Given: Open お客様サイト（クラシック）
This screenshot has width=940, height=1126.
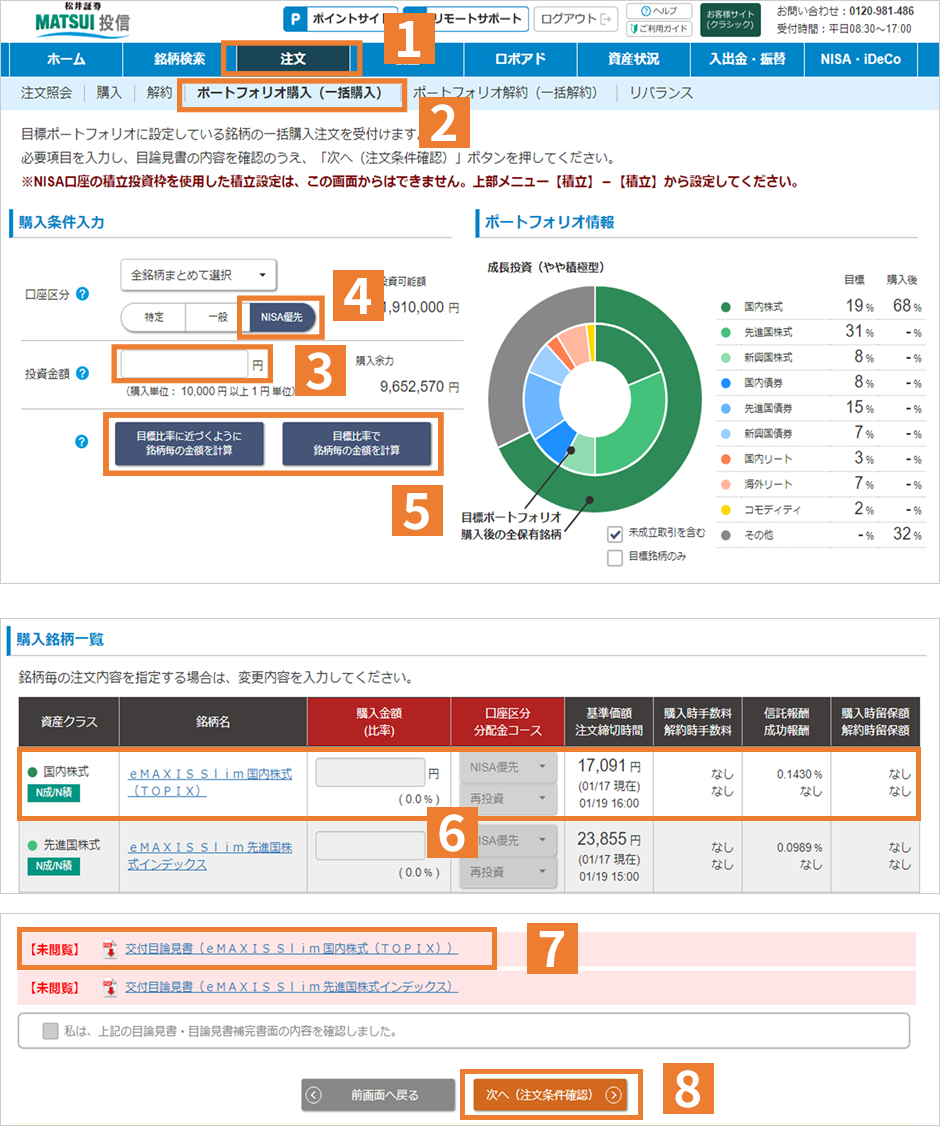Looking at the screenshot, I should pos(730,19).
